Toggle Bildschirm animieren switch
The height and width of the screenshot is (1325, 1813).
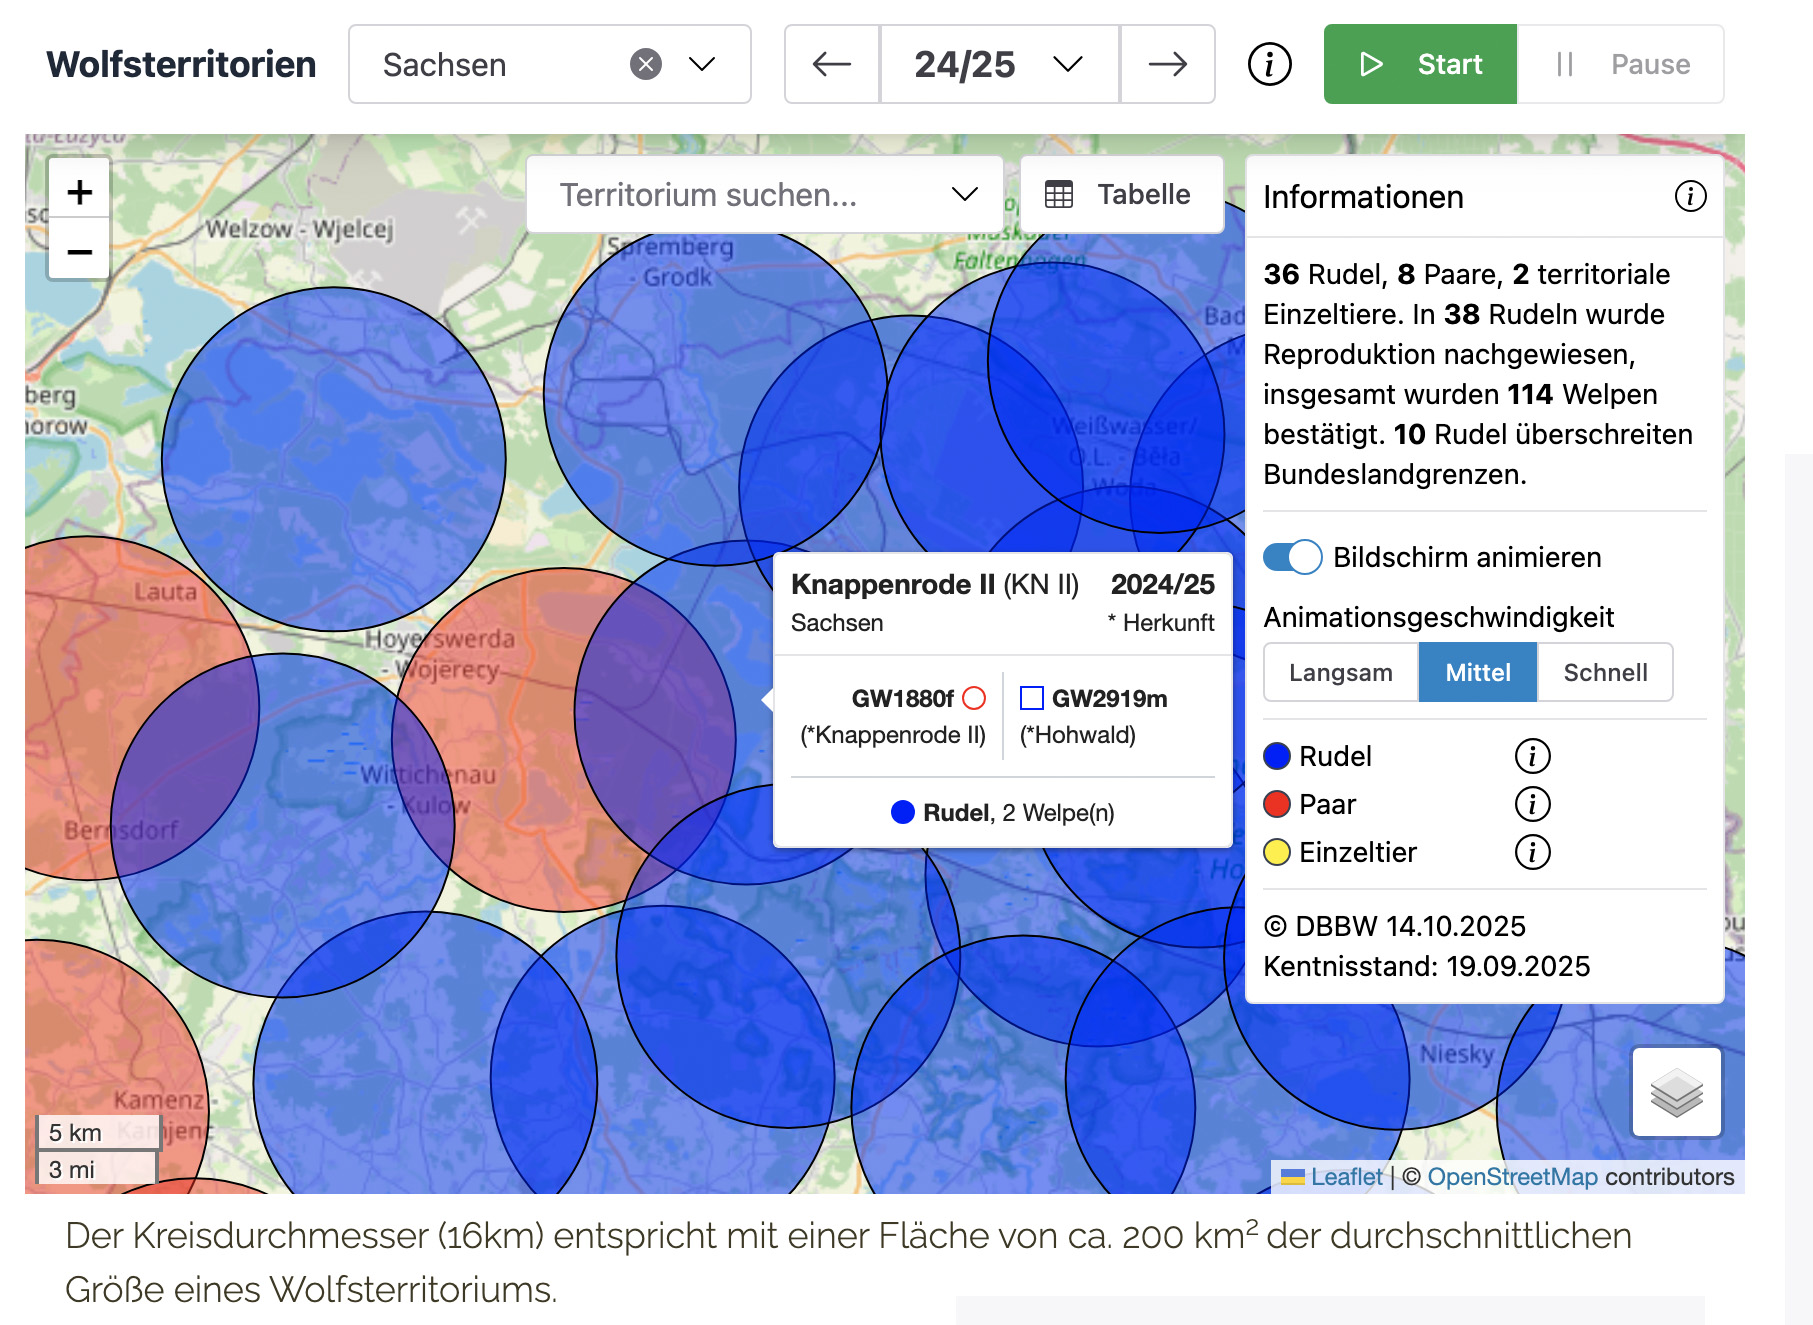[x=1292, y=557]
